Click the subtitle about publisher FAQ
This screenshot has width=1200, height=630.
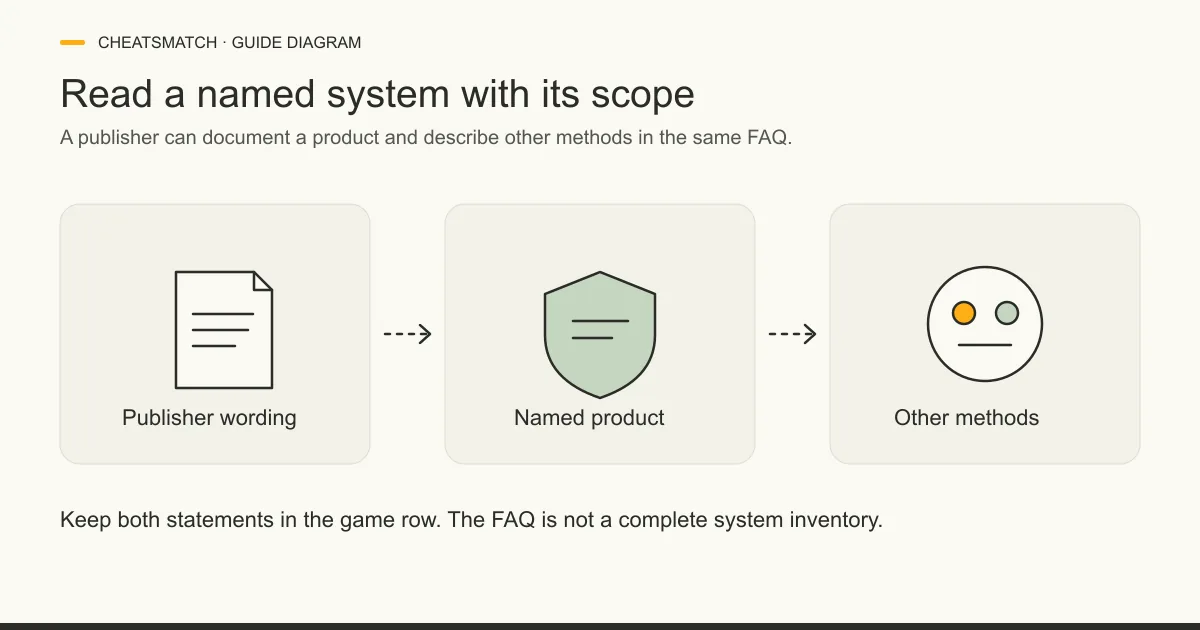coord(426,138)
